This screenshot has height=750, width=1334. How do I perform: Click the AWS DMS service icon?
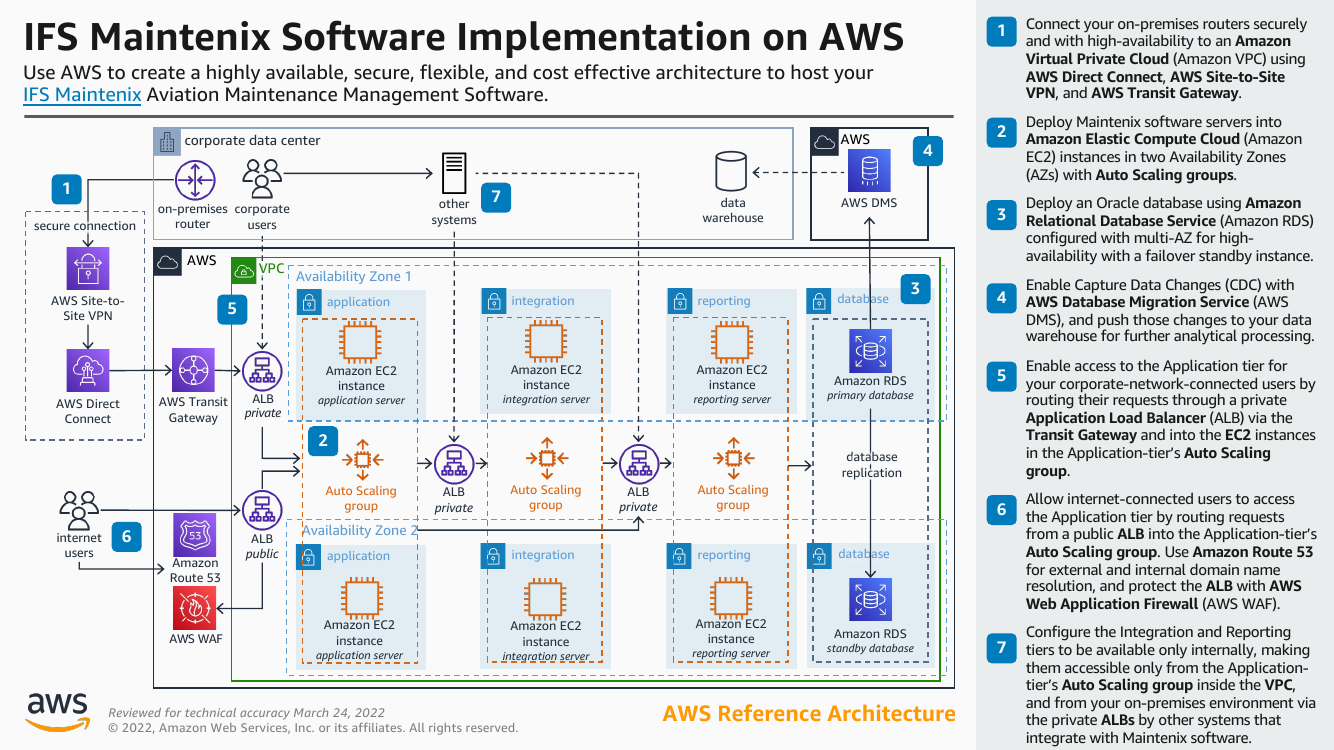(x=869, y=171)
